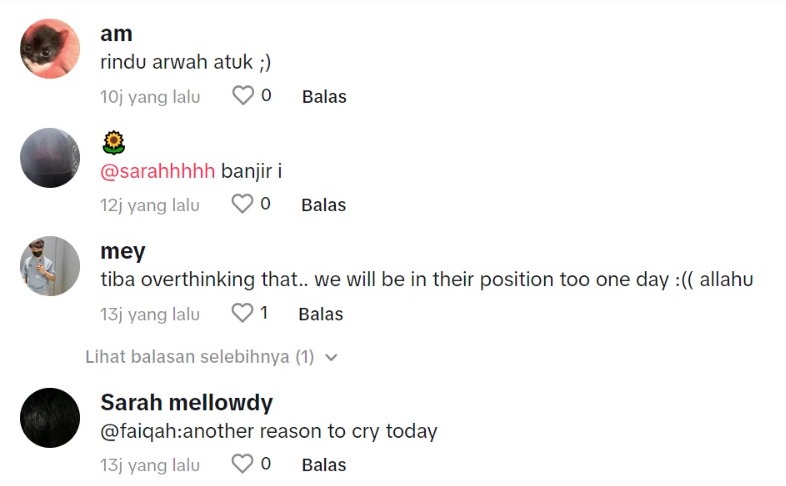The width and height of the screenshot is (786, 486).
Task: Expand Lihat balasan selebihnya (1)
Action: 200,357
